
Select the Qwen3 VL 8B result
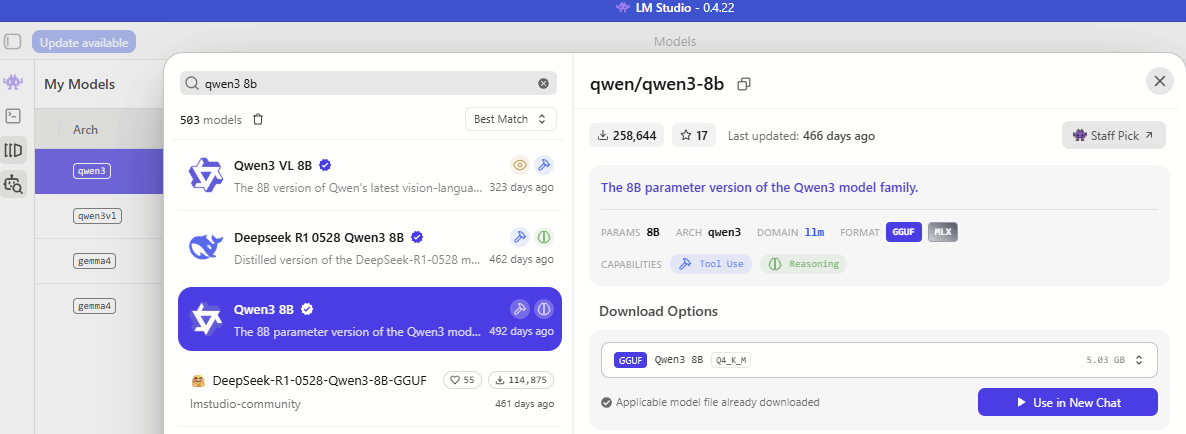(370, 175)
